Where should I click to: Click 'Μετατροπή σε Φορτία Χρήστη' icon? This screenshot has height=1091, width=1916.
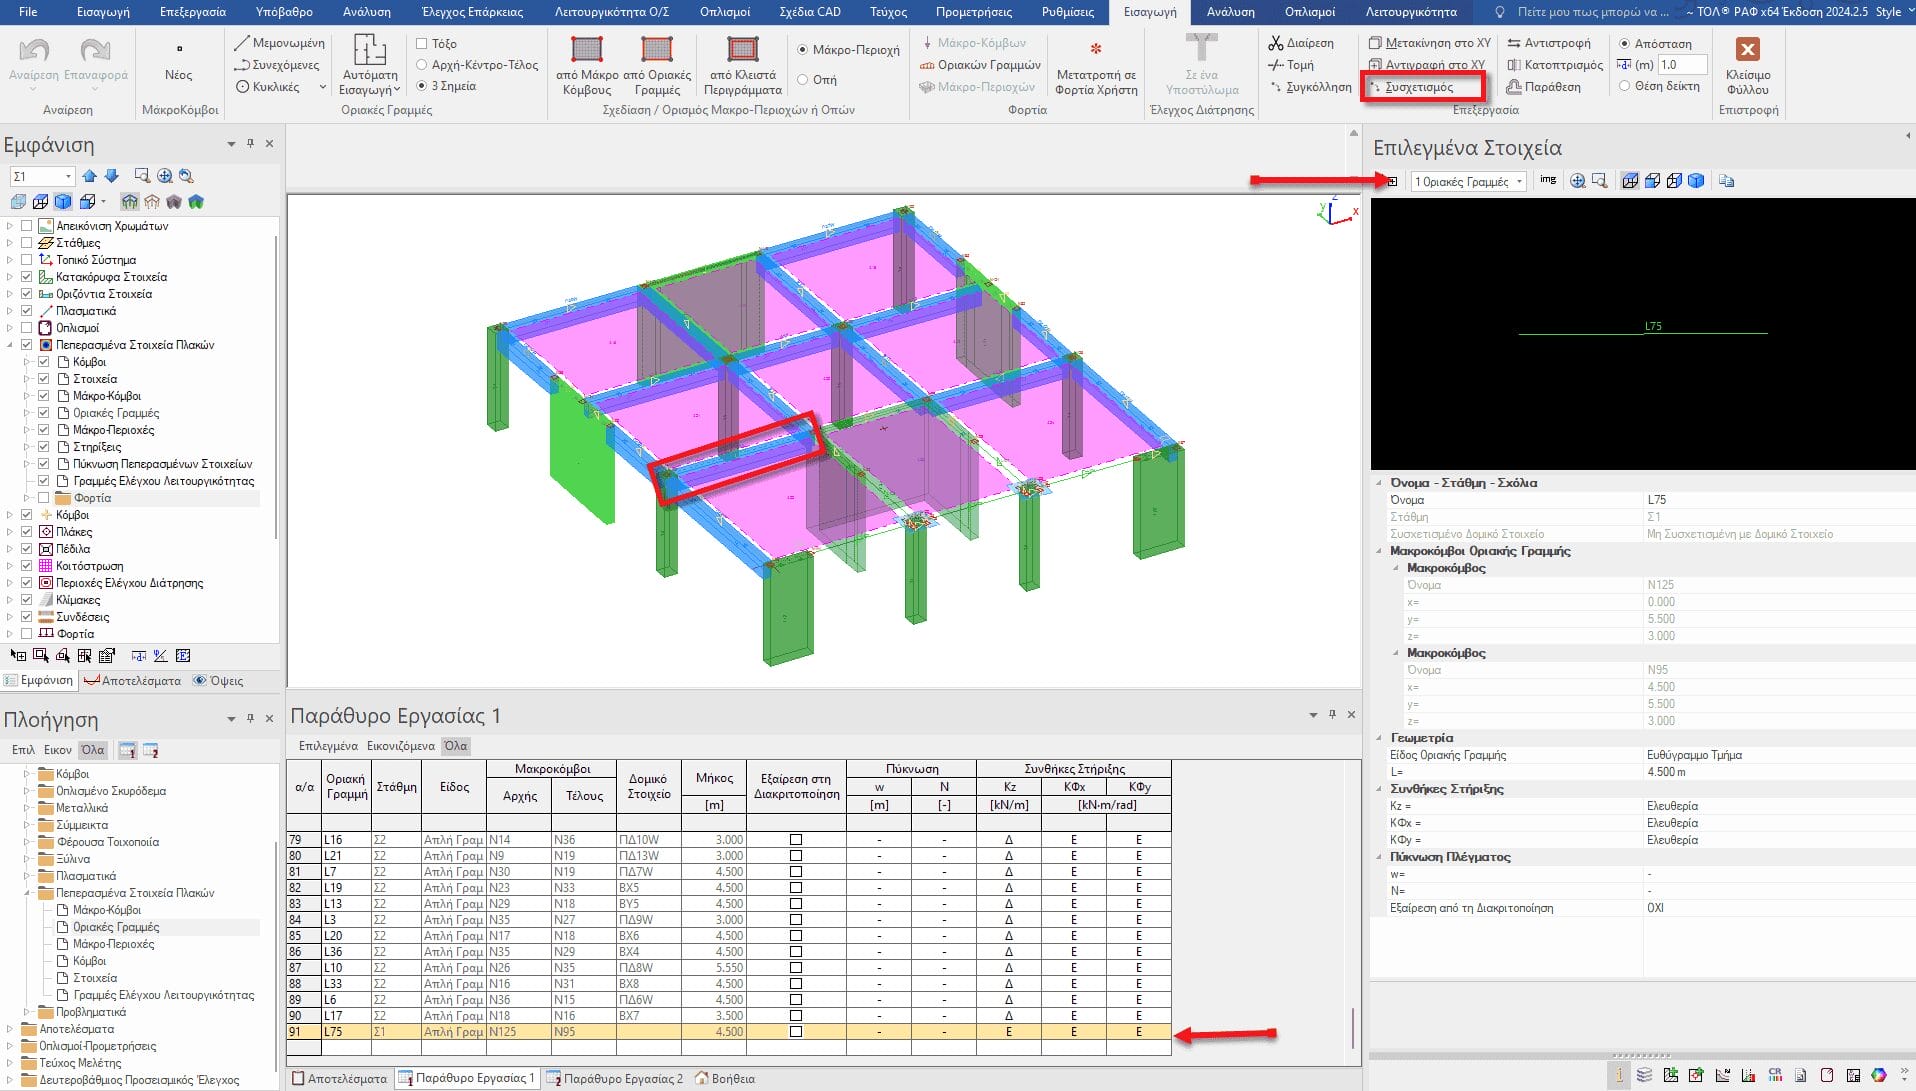pyautogui.click(x=1096, y=49)
